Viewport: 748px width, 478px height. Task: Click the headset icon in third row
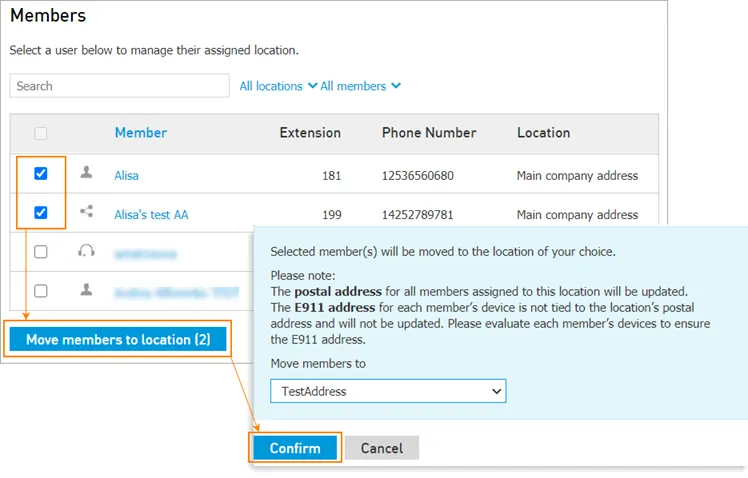86,250
